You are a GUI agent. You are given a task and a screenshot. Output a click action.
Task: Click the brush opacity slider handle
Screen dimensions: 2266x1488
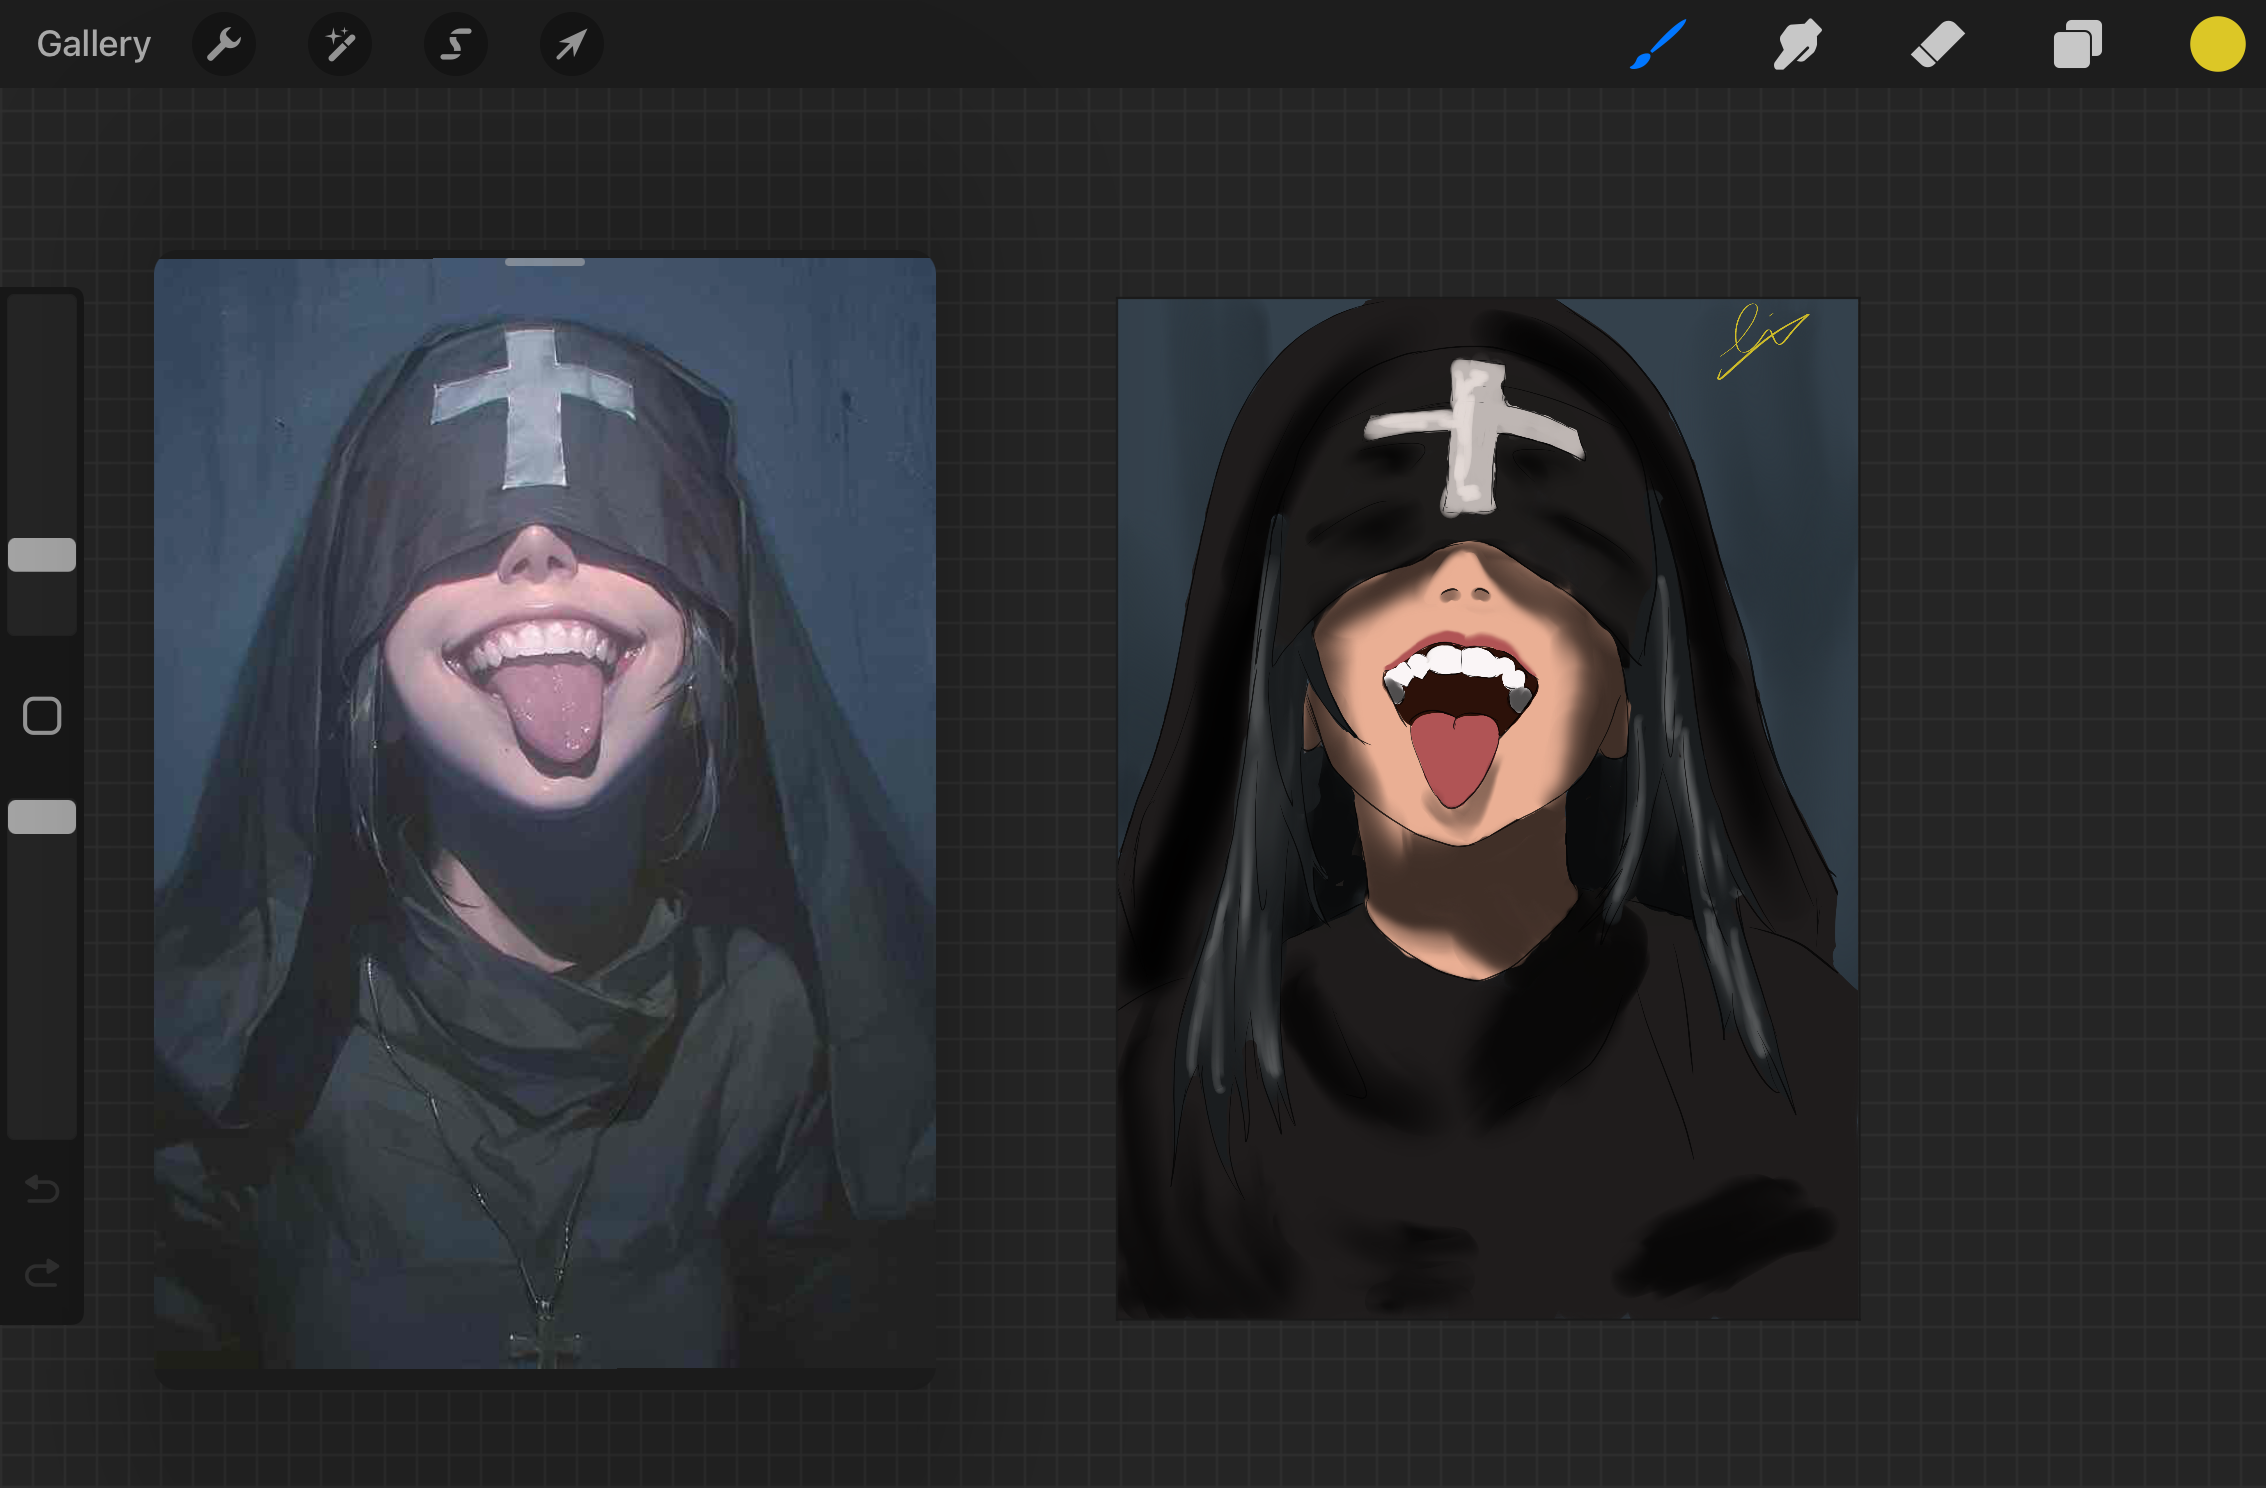(42, 817)
